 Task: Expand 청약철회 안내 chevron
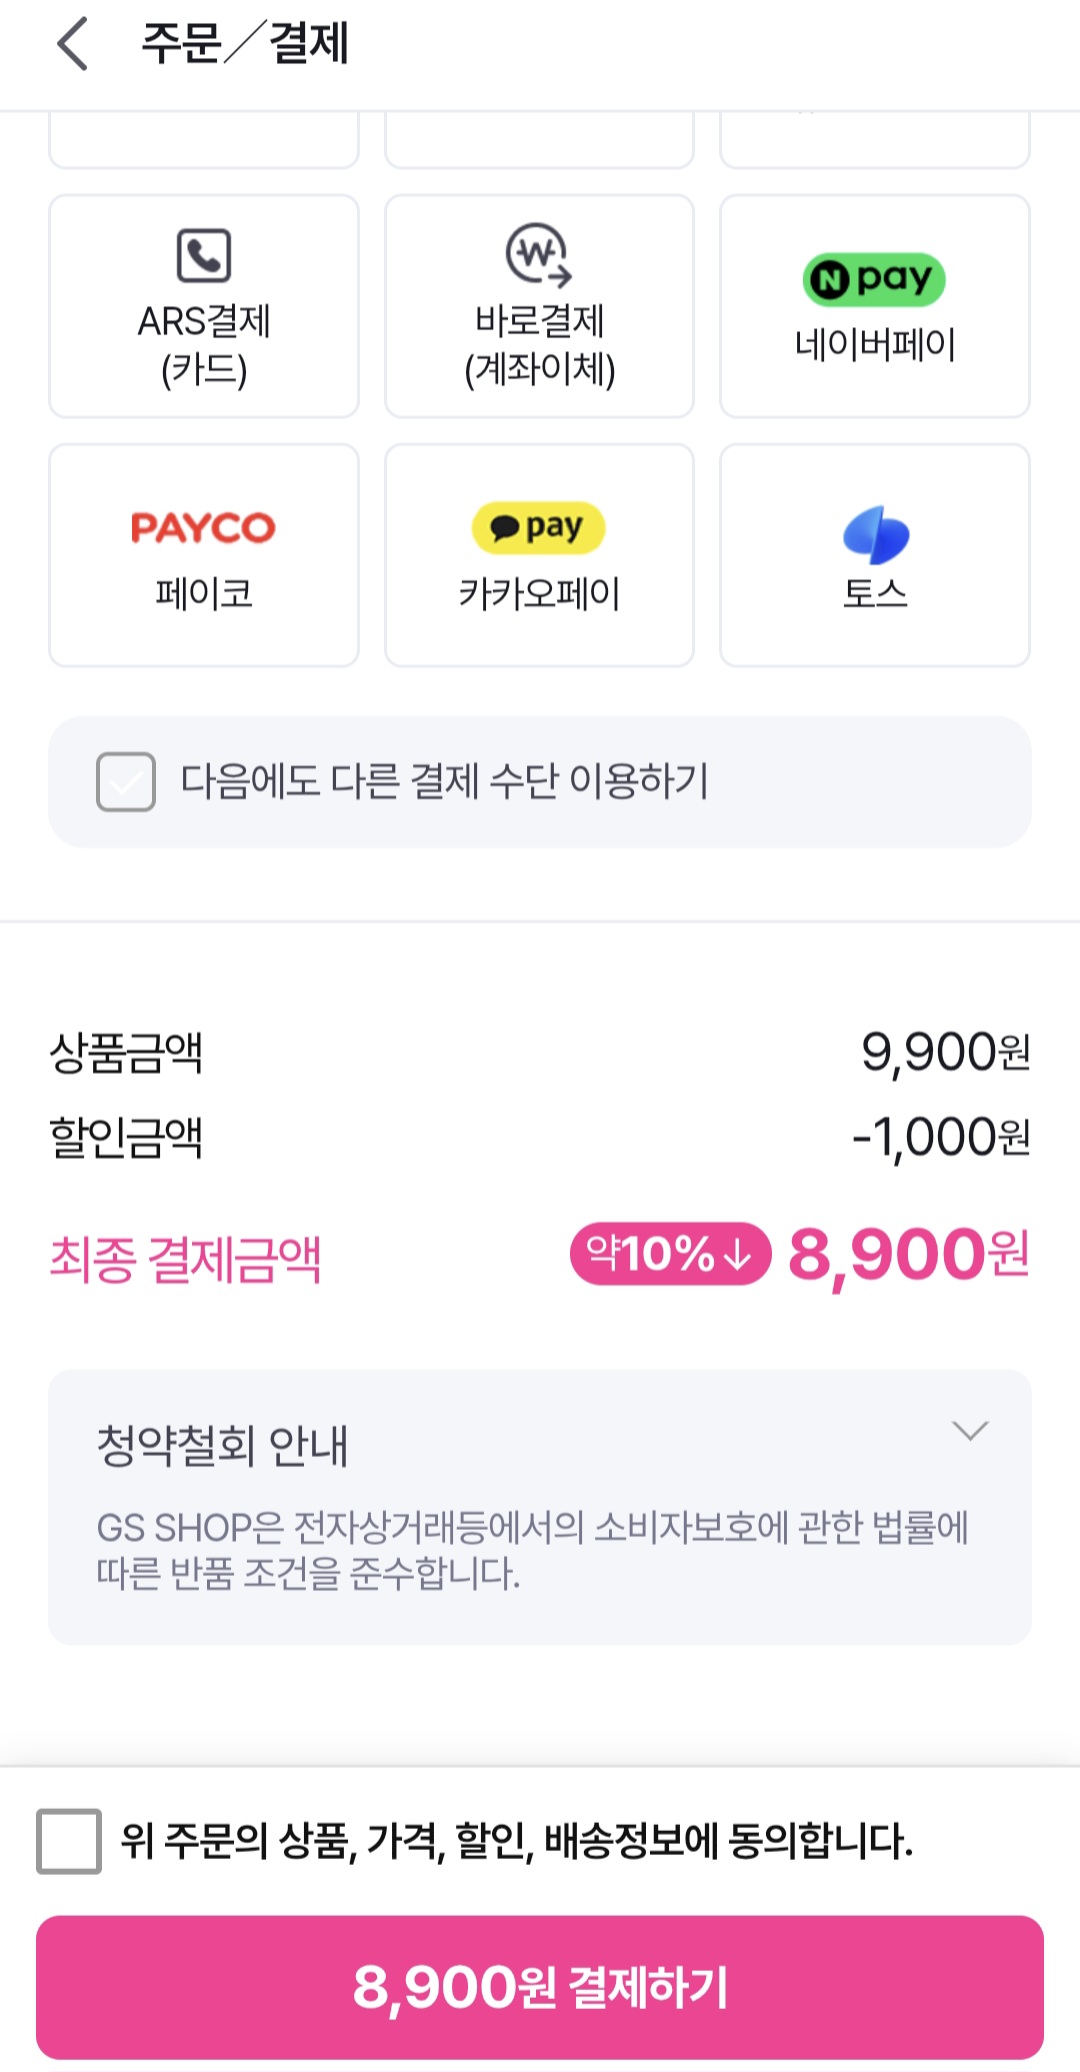tap(970, 1431)
